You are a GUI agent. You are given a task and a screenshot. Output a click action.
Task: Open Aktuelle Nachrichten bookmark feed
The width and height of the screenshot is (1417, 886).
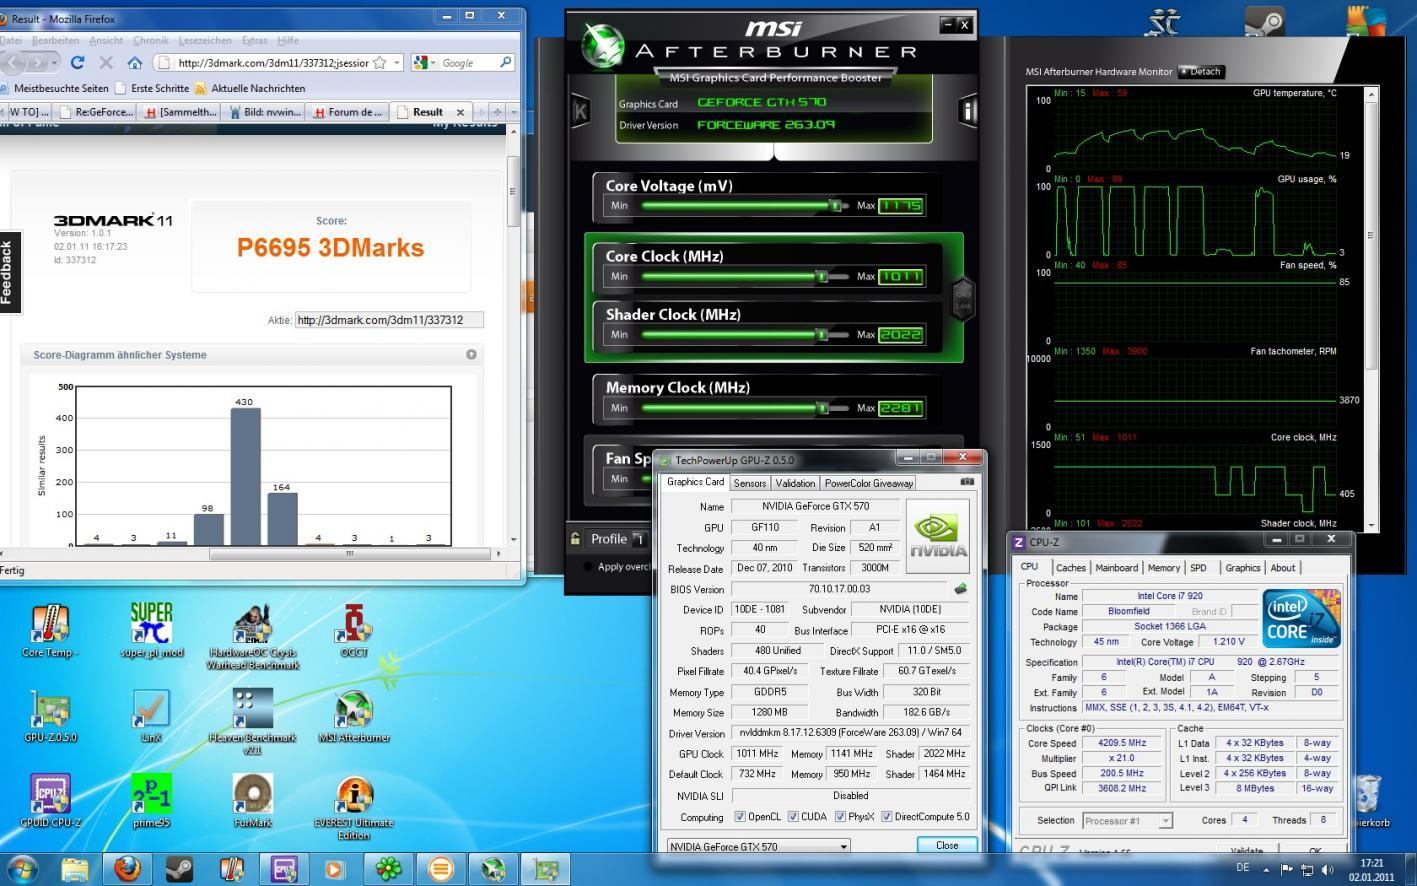point(250,88)
